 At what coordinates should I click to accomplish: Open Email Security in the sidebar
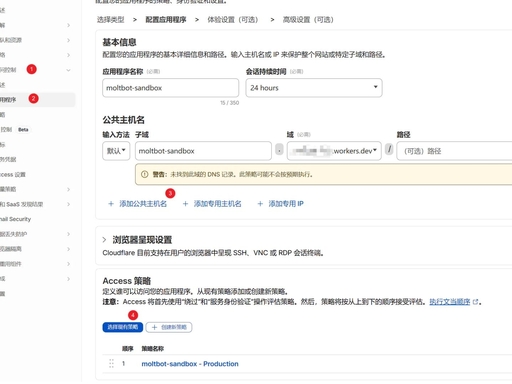click(15, 219)
